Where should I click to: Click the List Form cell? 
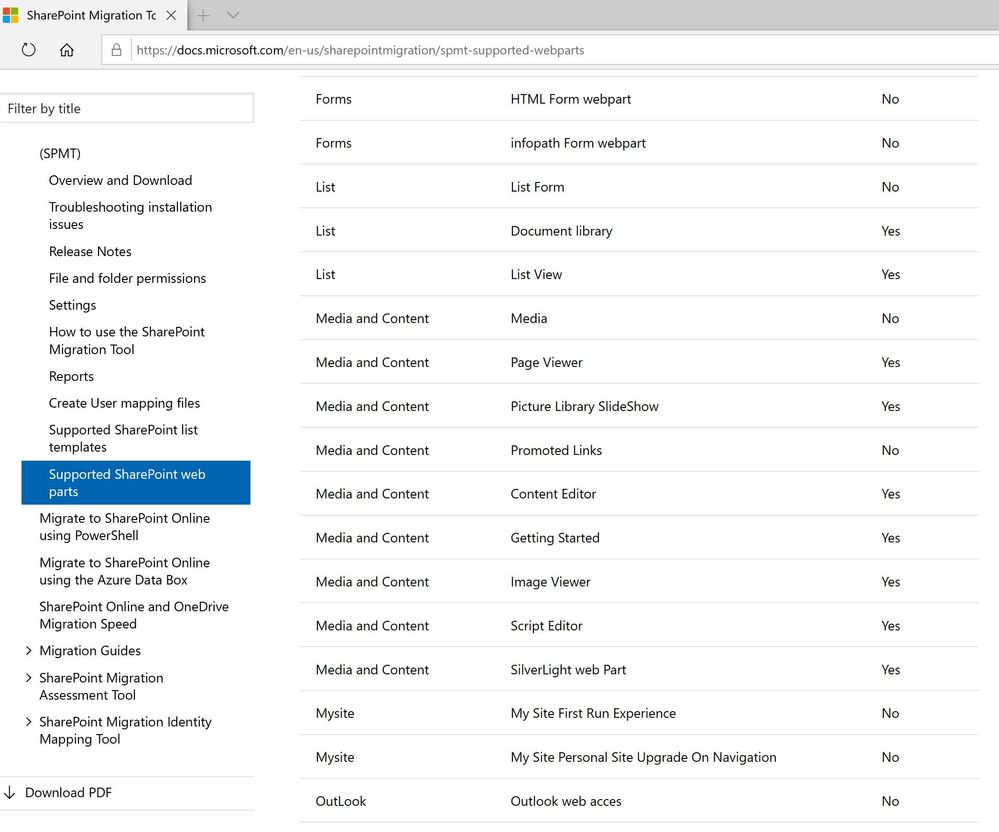[x=537, y=187]
